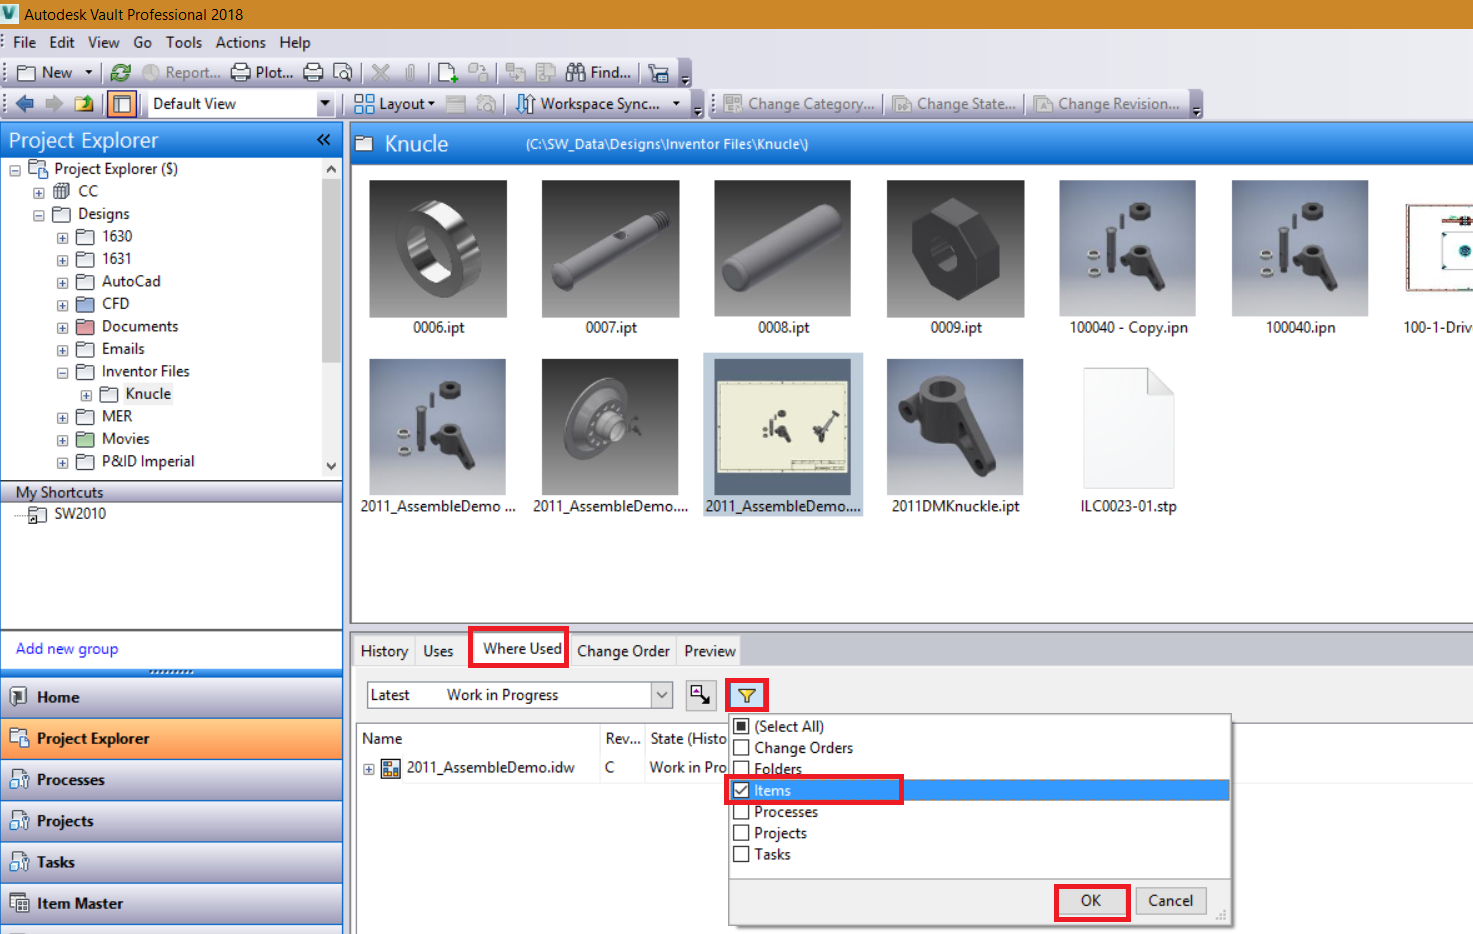Click the Refresh icon in toolbar

click(x=121, y=72)
